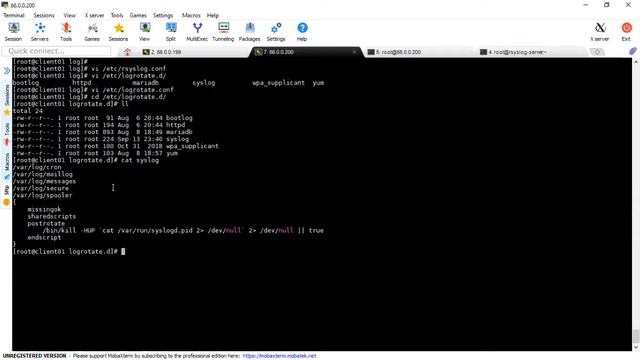
Task: Open the Terminal menu
Action: coord(14,15)
